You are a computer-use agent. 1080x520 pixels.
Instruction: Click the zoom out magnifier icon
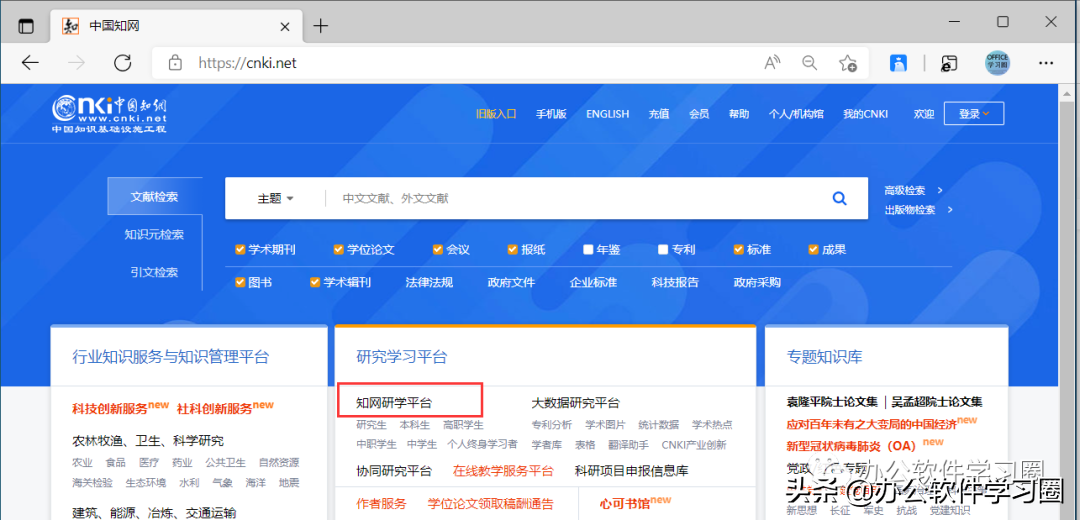pos(810,63)
